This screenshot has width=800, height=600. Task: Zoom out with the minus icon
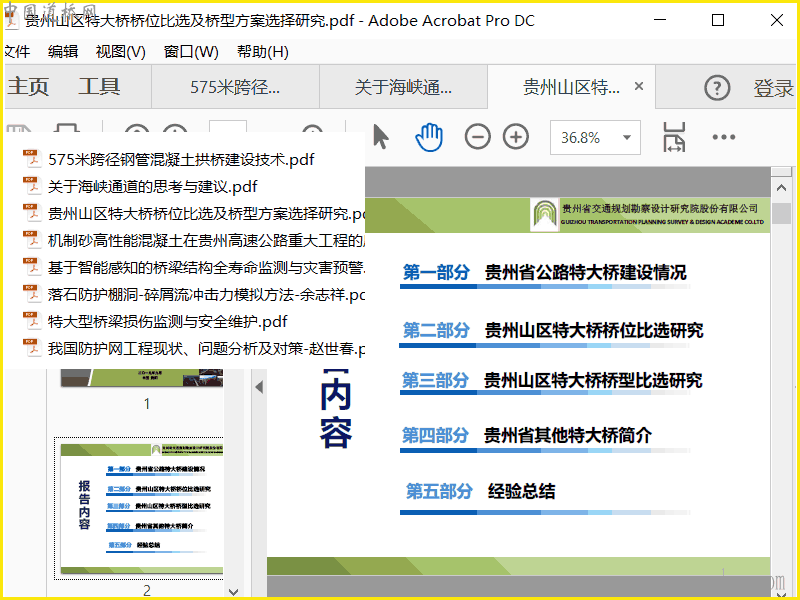pos(478,137)
